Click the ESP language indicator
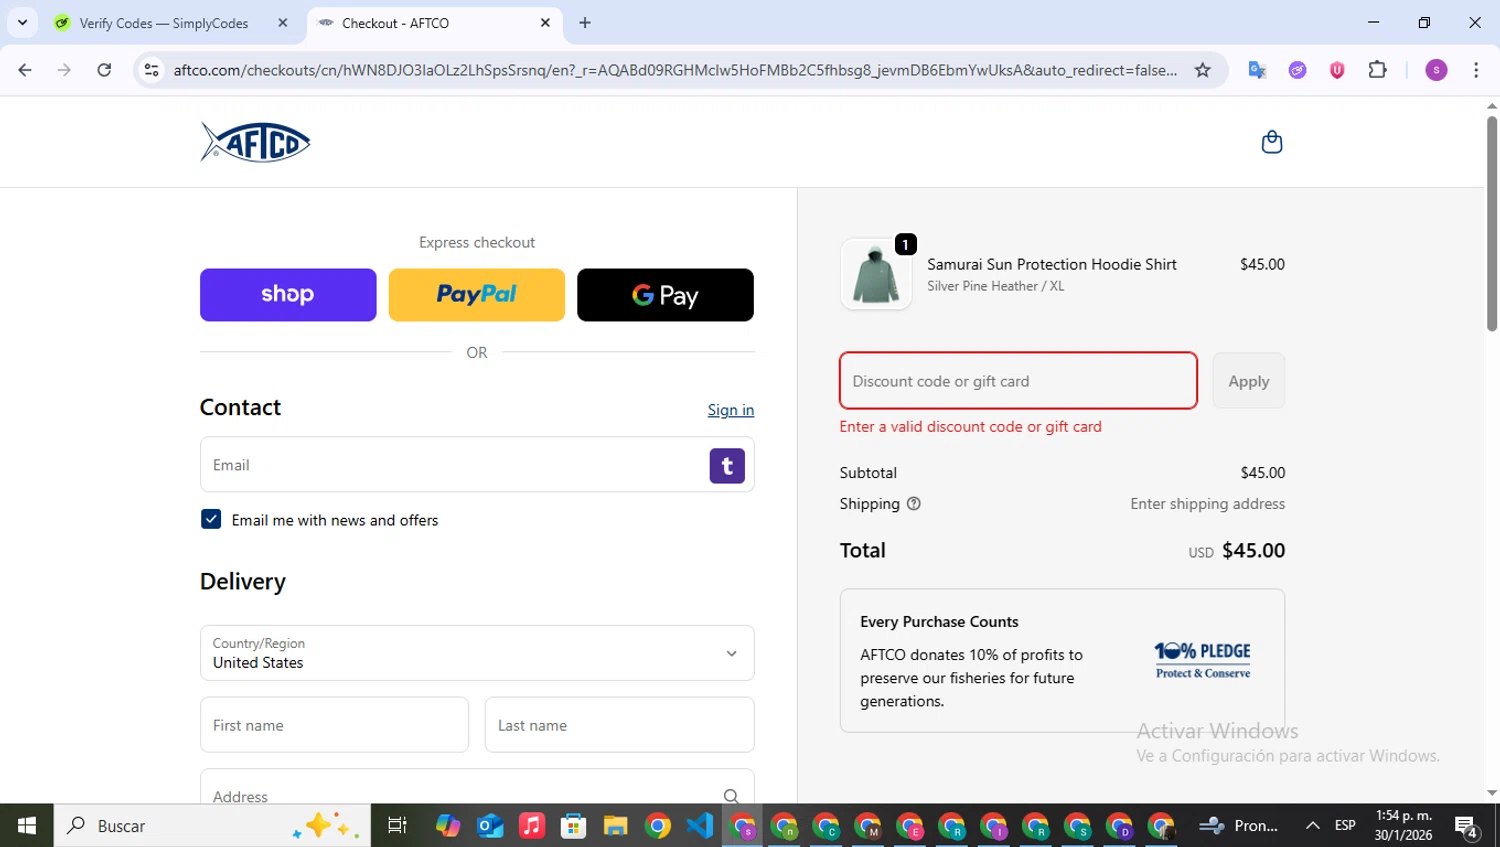1500x847 pixels. click(x=1345, y=825)
